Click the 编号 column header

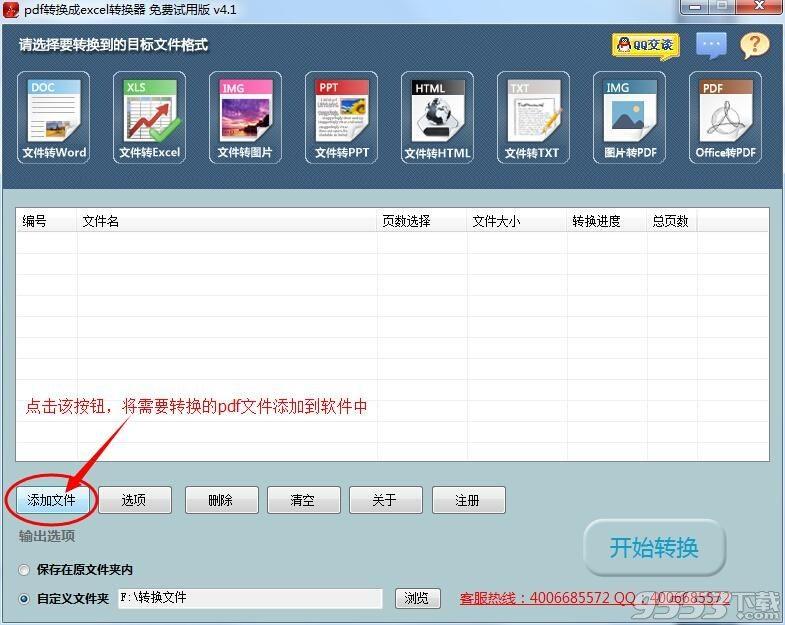pyautogui.click(x=47, y=221)
